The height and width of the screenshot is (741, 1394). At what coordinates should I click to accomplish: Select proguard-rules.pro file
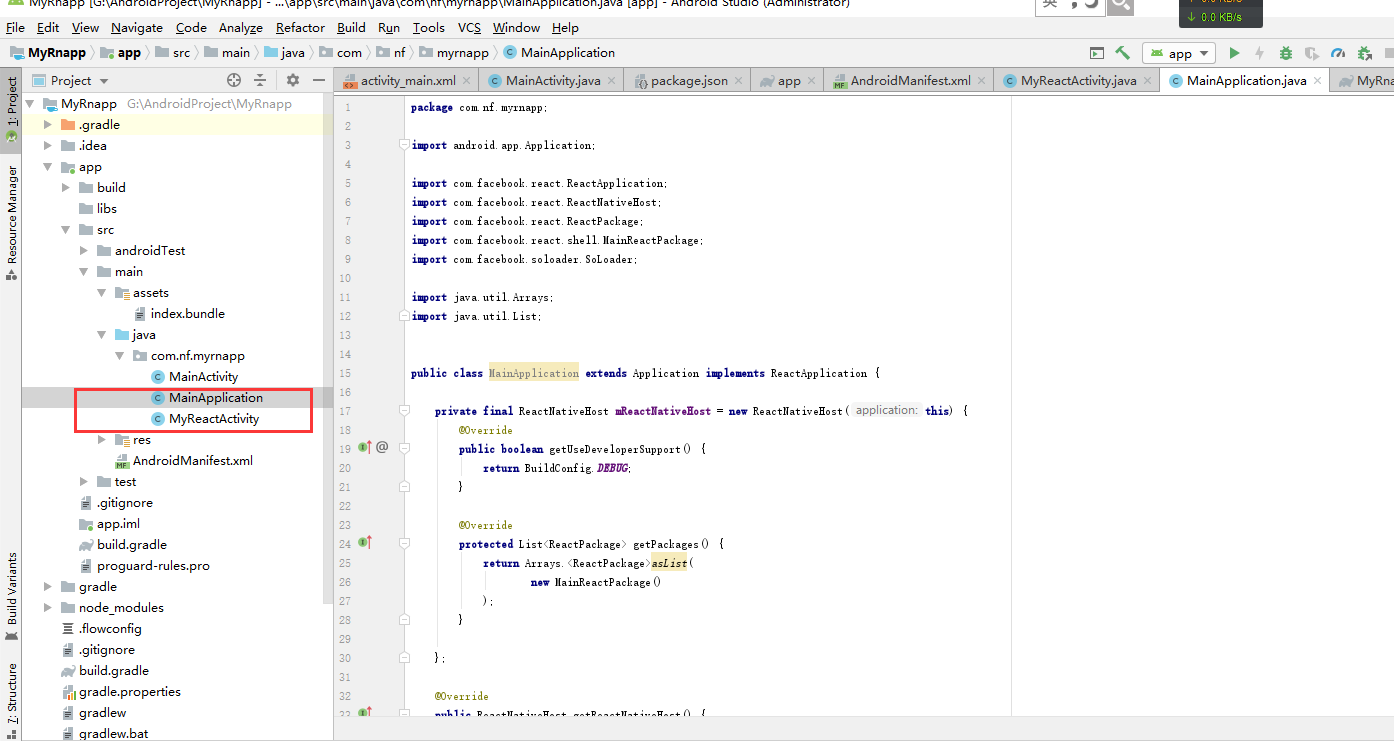153,566
